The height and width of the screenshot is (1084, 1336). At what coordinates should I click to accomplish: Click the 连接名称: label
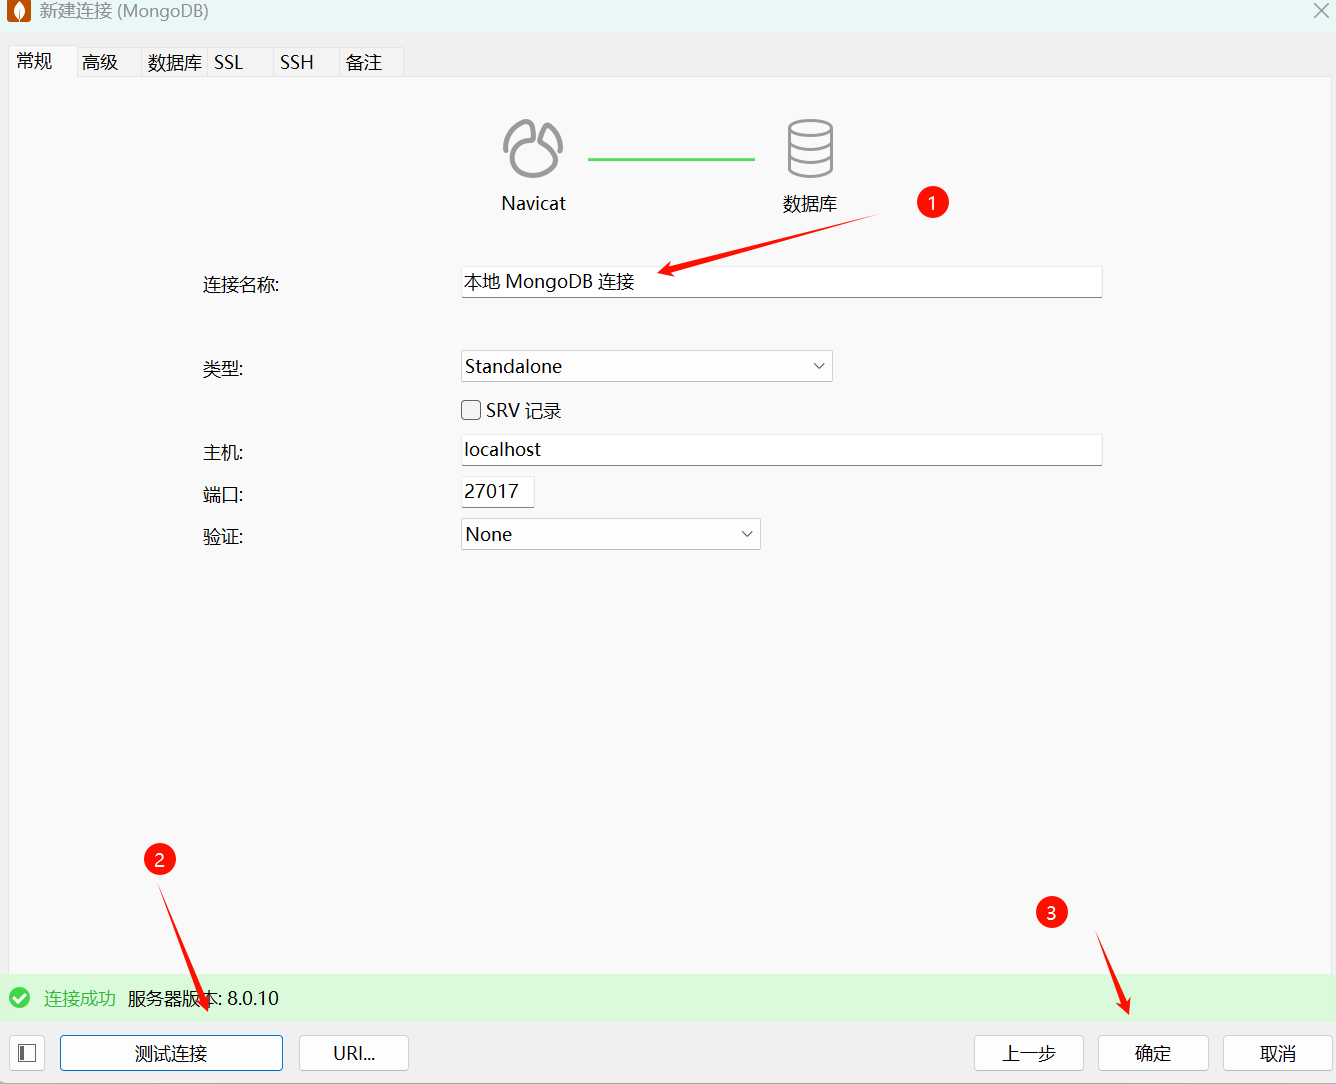(241, 285)
